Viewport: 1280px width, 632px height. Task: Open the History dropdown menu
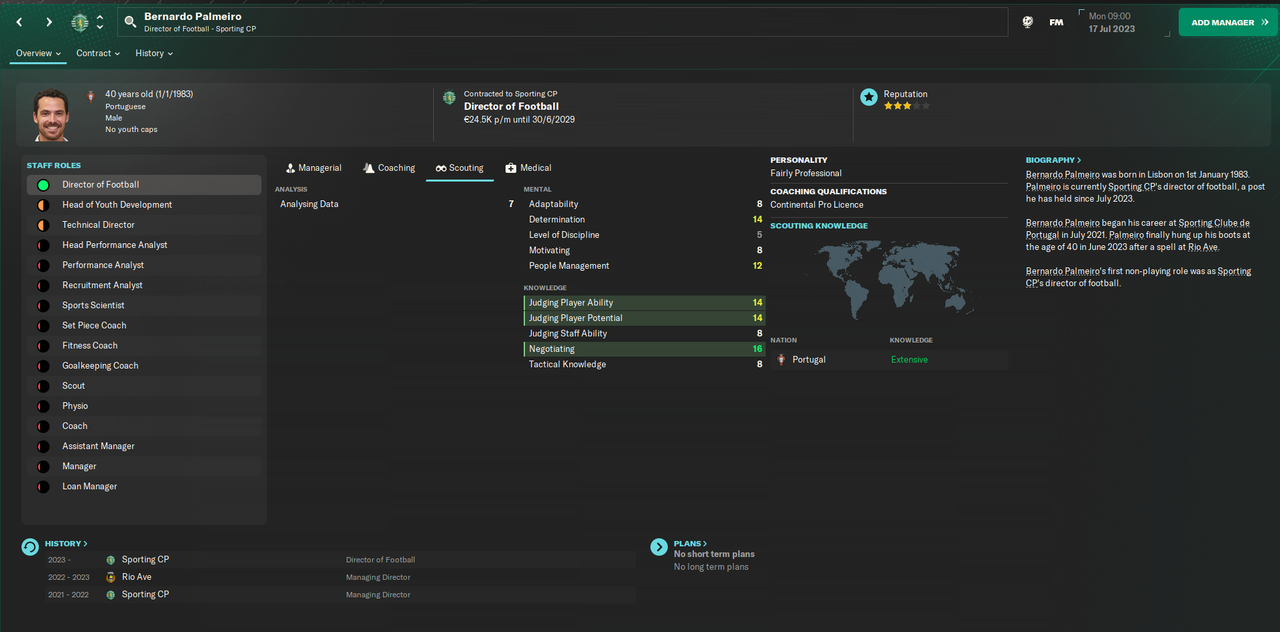[154, 53]
